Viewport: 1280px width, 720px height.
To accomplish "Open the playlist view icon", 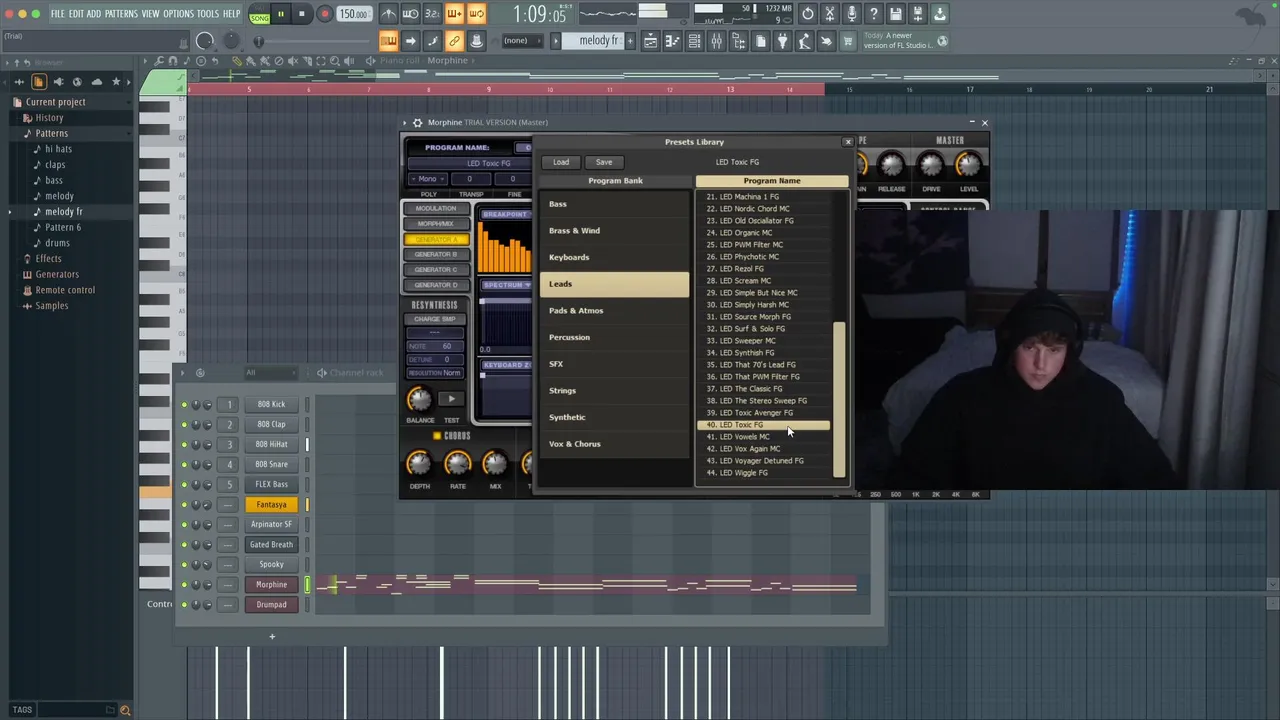I will (650, 41).
